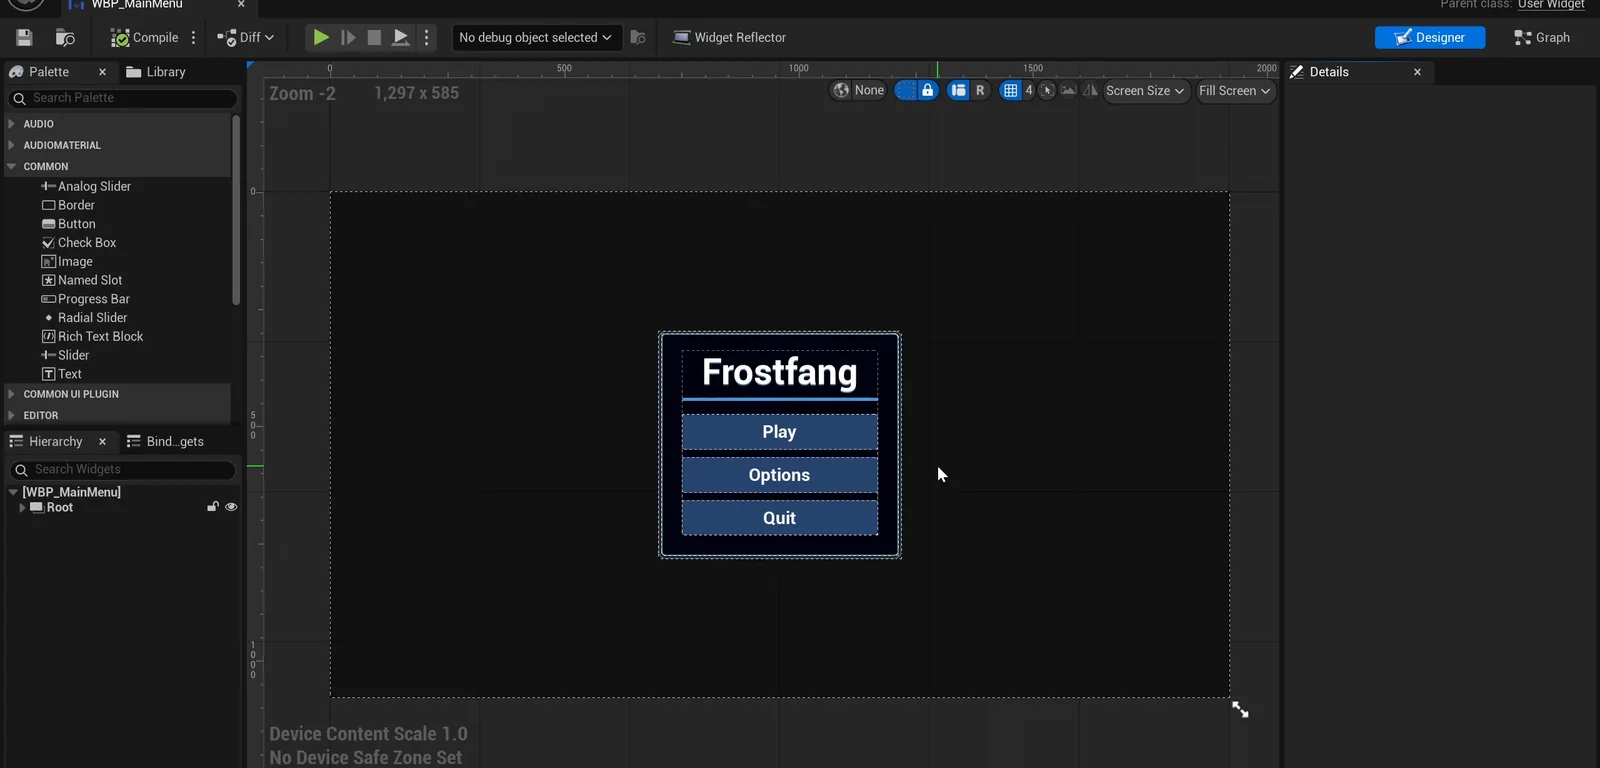Click the Eject play button in toolbar
The image size is (1600, 768).
click(x=400, y=38)
